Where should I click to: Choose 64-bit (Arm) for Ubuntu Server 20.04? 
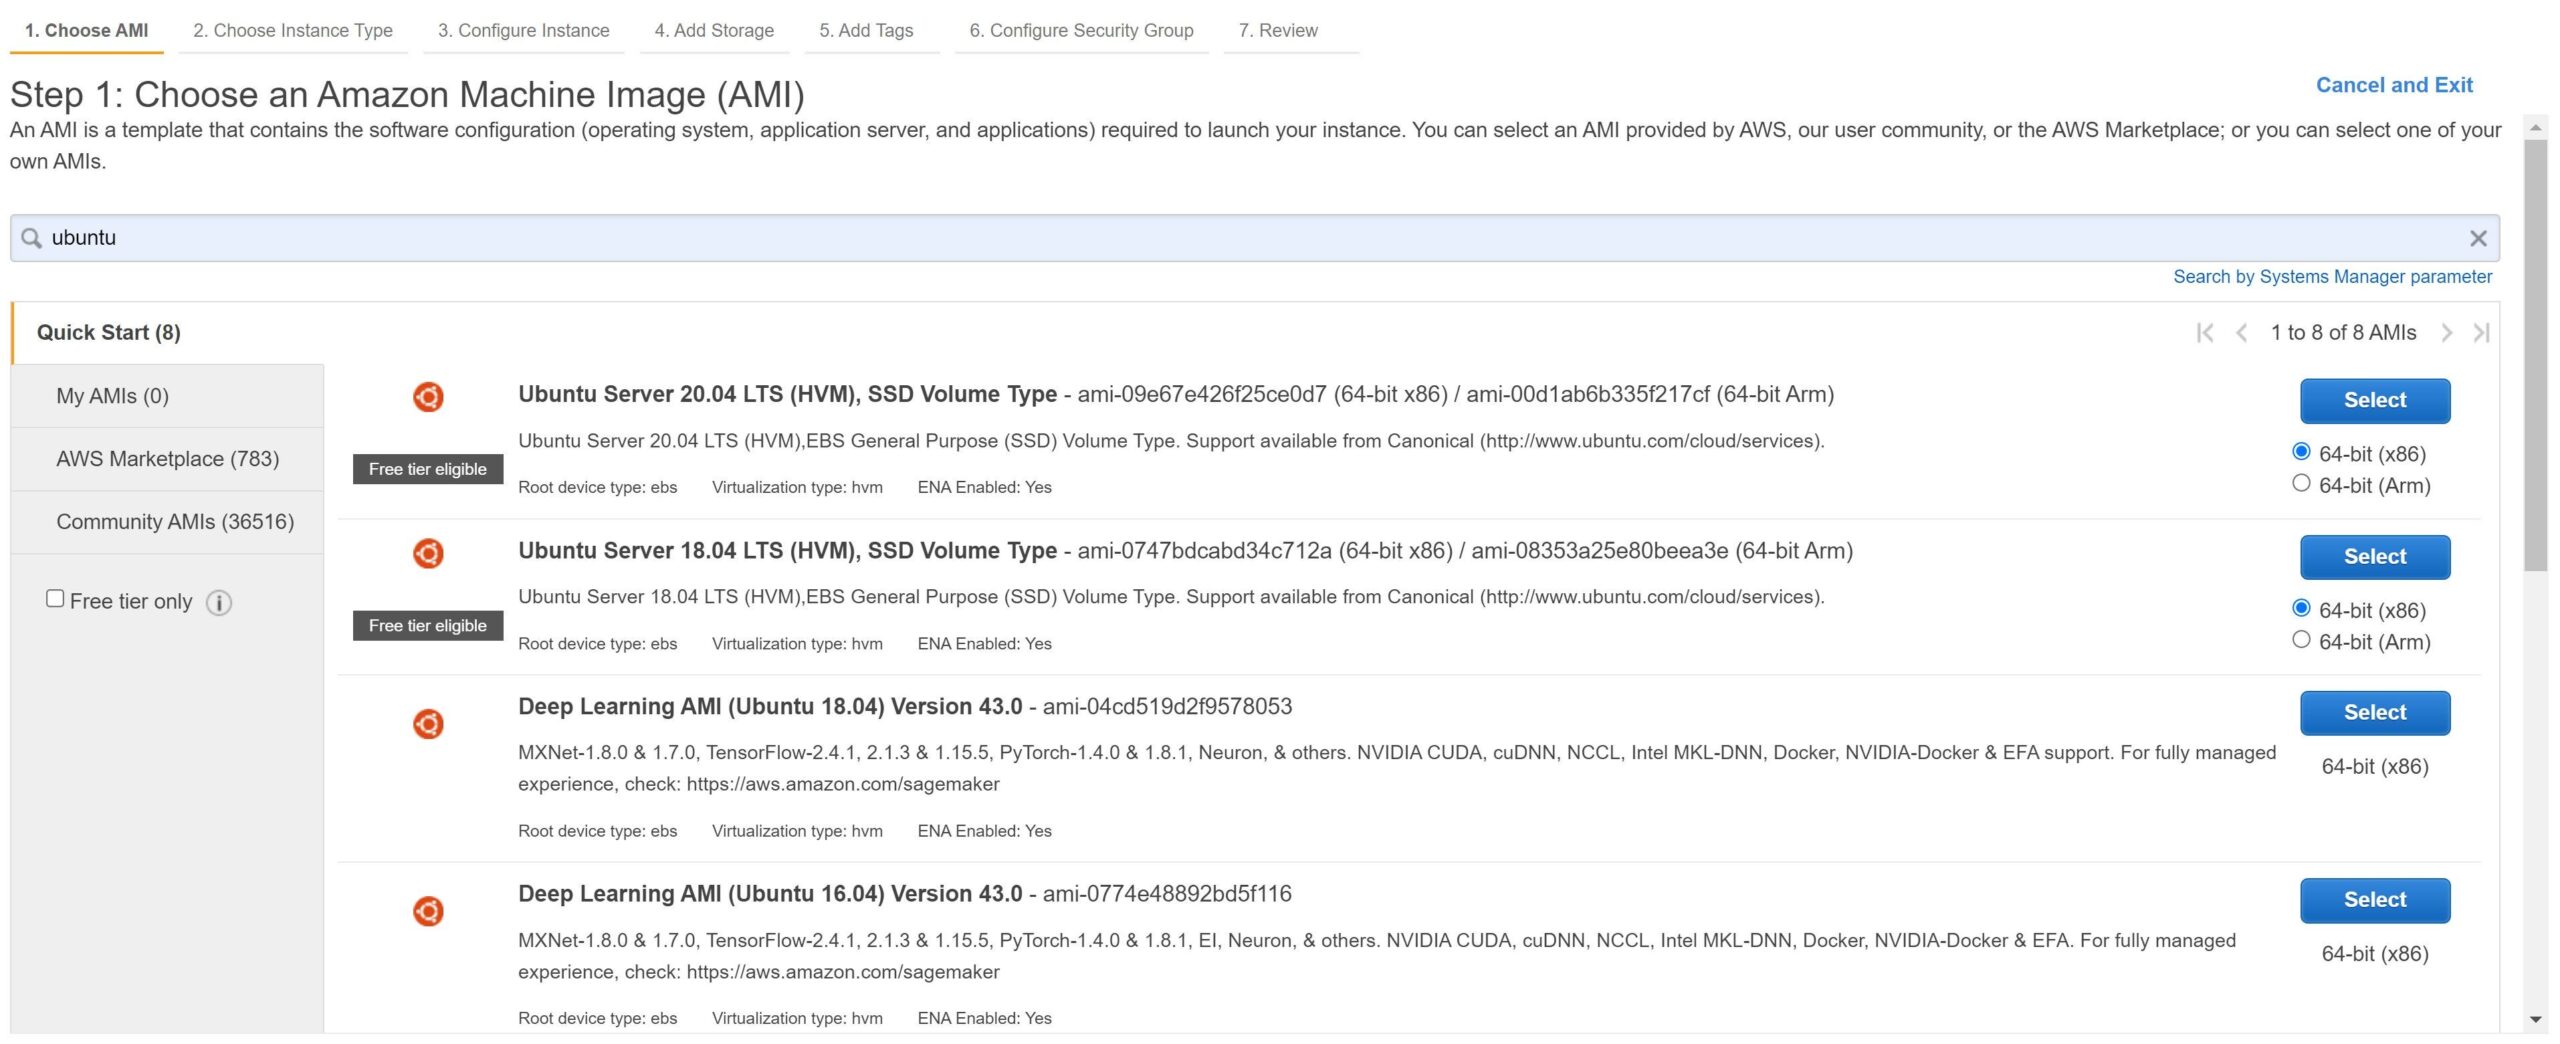(2301, 484)
